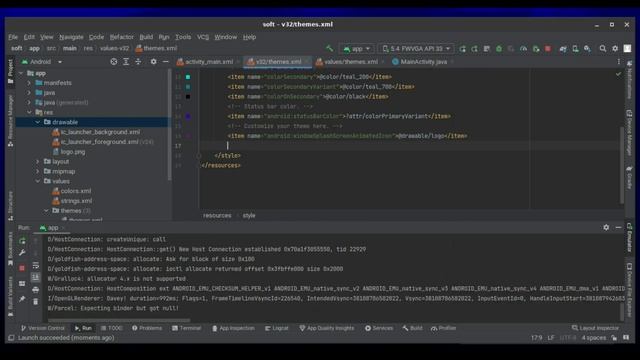The width and height of the screenshot is (640, 360).
Task: Toggle the Device File Explorer side tab
Action: click(629, 289)
